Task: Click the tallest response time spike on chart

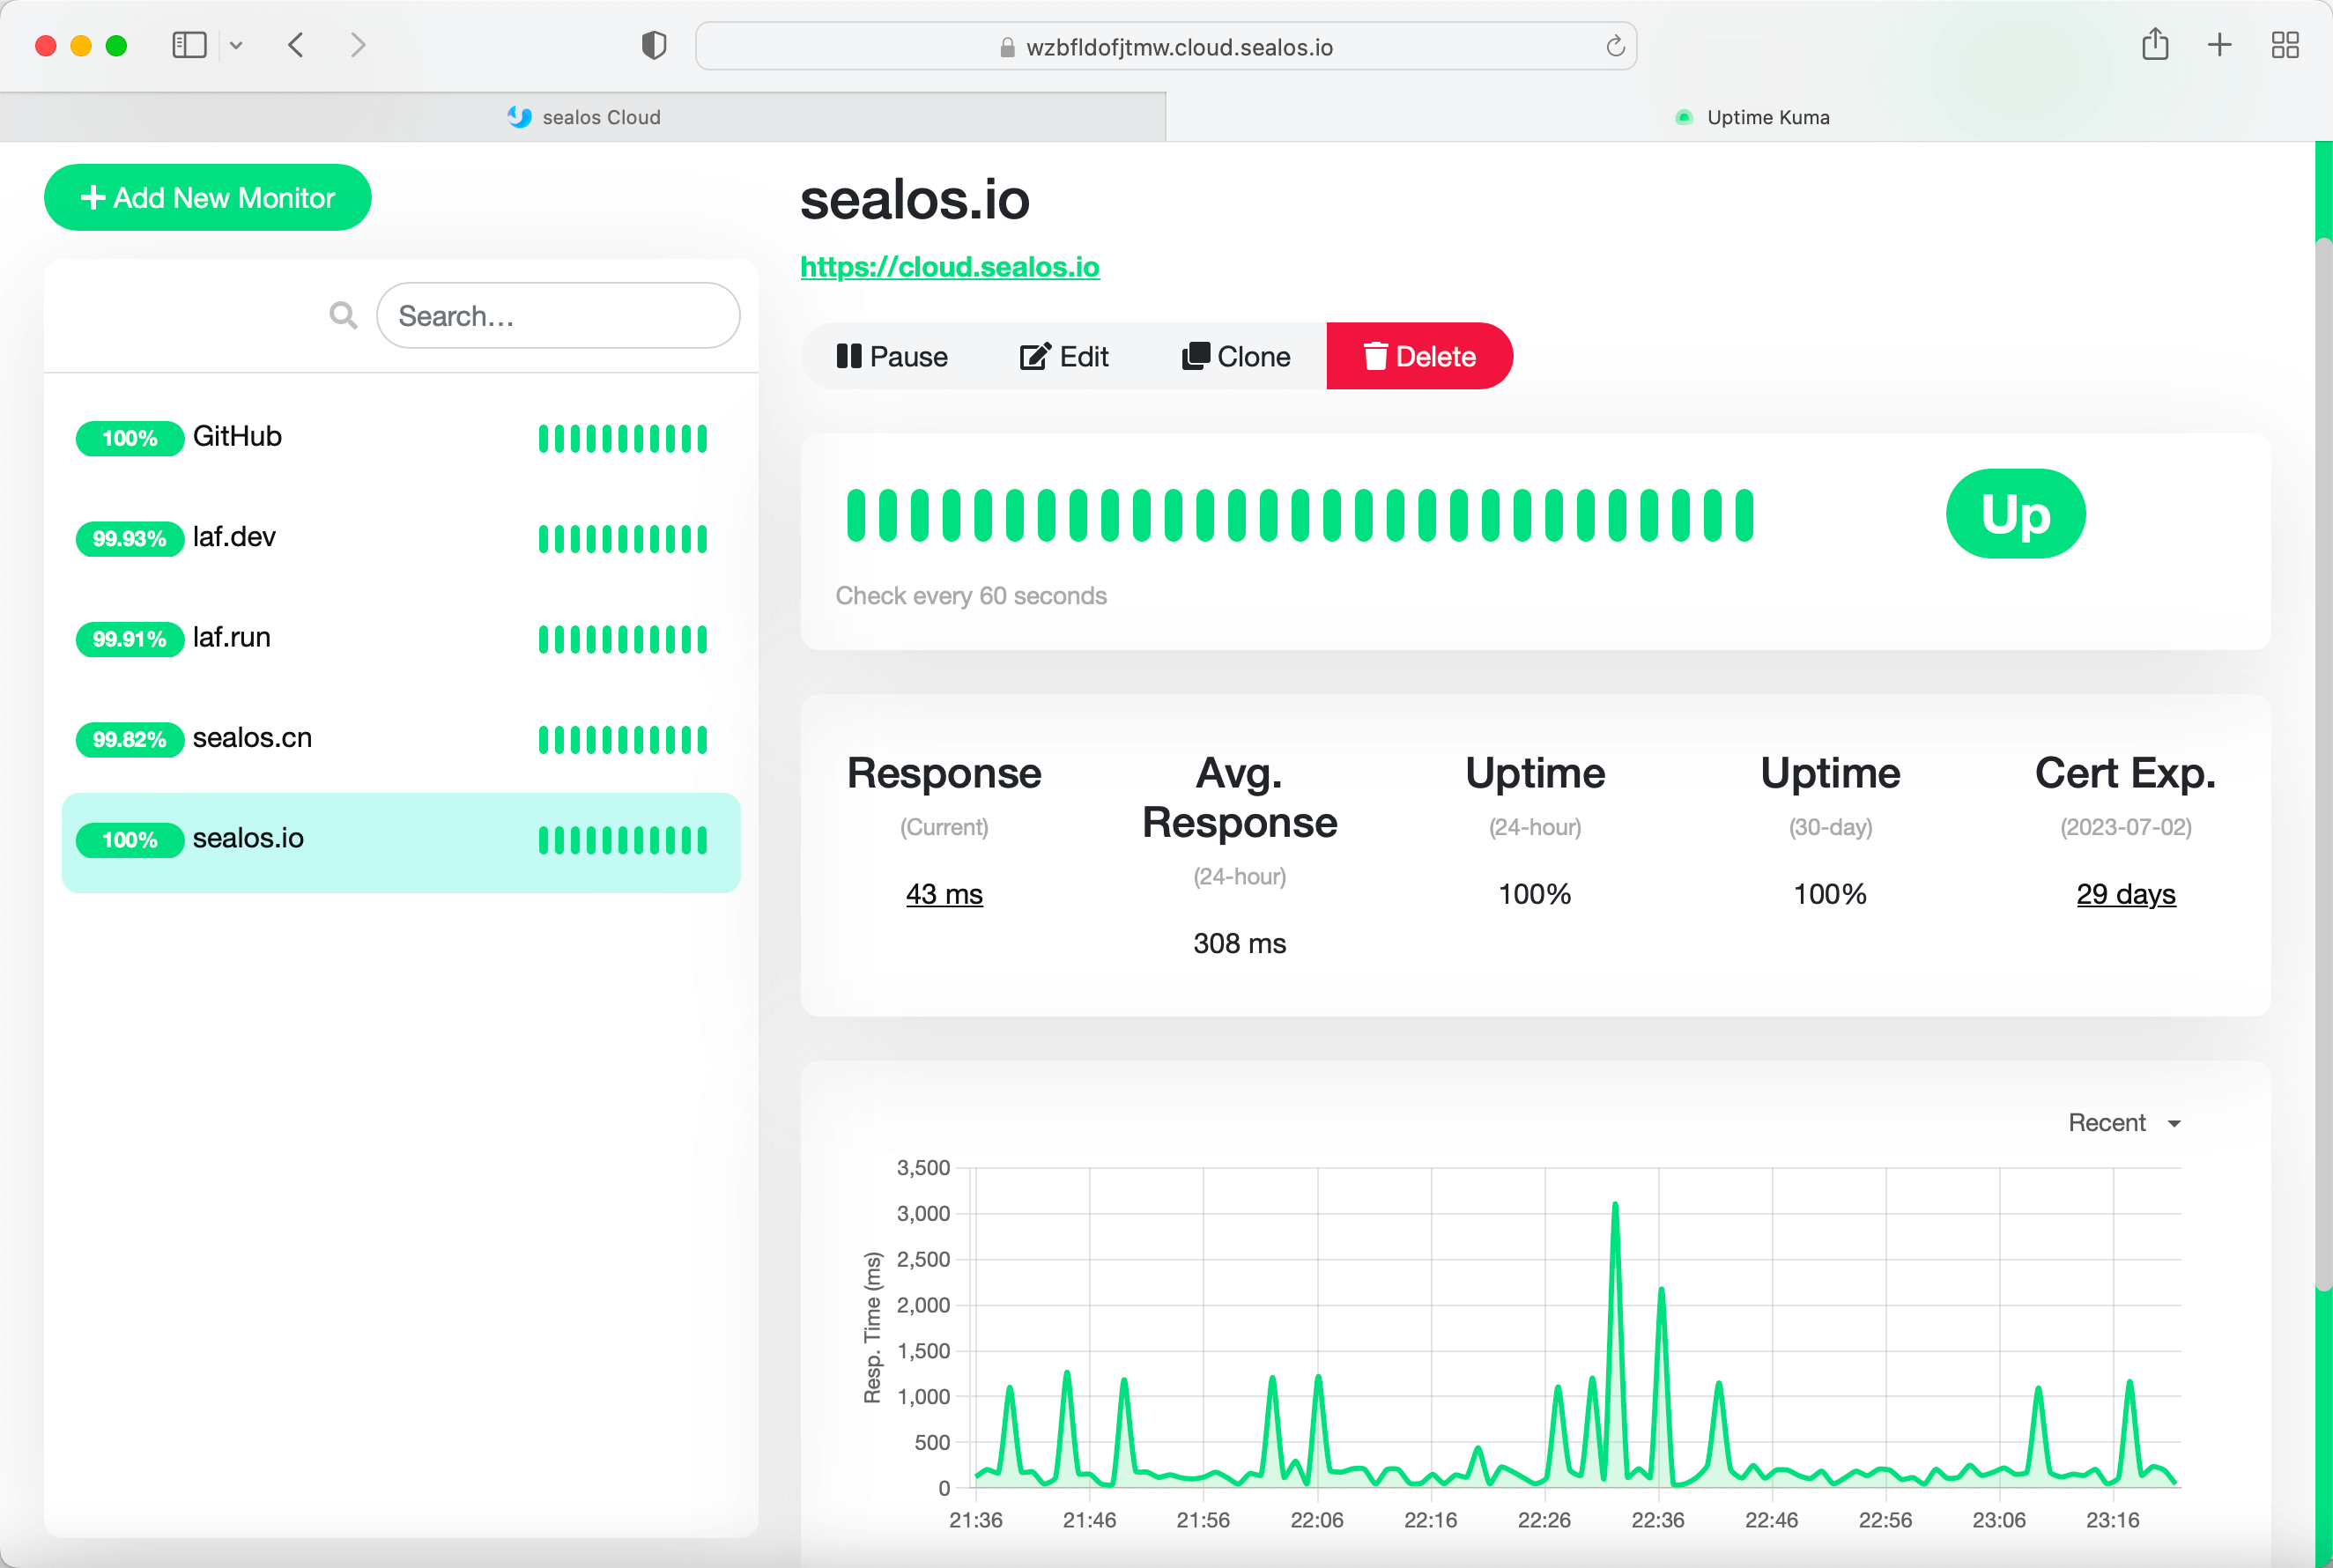Action: (1615, 1206)
